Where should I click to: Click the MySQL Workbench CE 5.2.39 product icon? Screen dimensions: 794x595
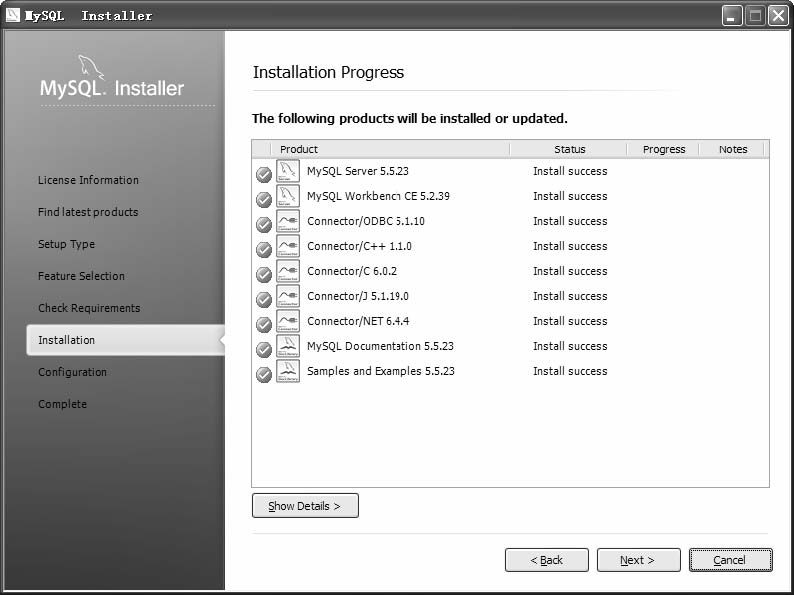tap(288, 196)
